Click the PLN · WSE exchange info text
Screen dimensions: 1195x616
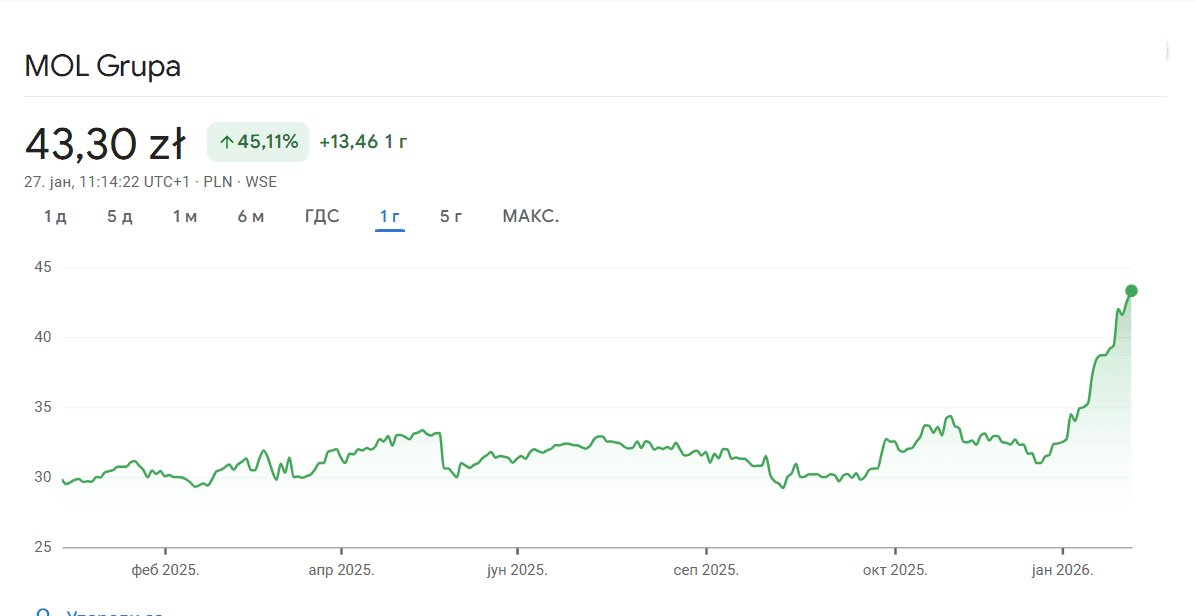(x=240, y=182)
